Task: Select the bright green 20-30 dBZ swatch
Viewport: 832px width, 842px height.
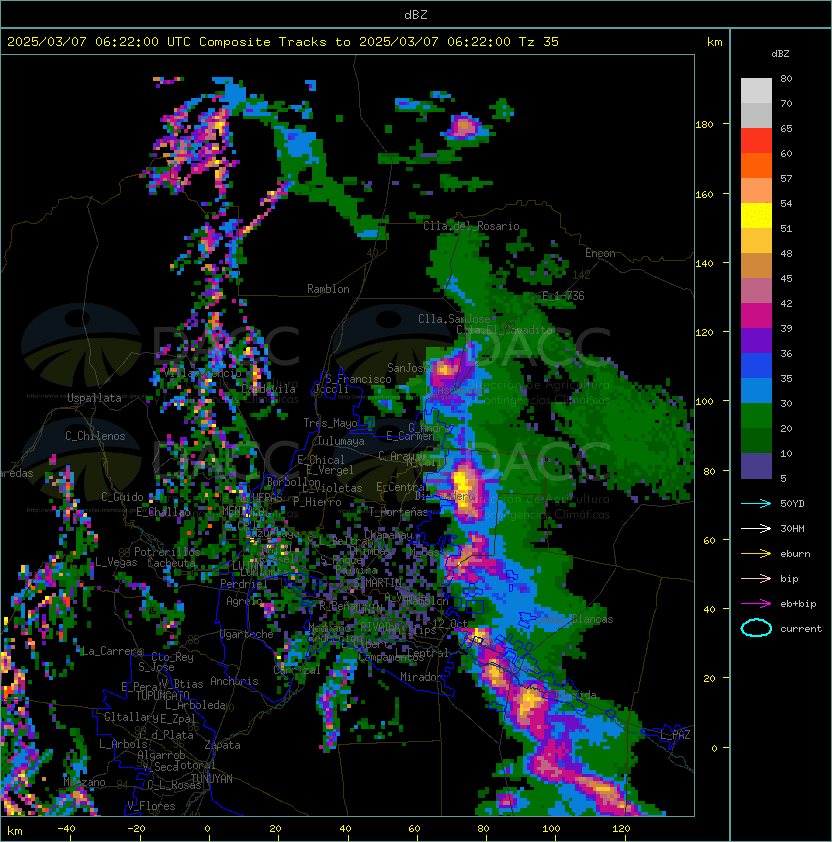Action: [756, 416]
